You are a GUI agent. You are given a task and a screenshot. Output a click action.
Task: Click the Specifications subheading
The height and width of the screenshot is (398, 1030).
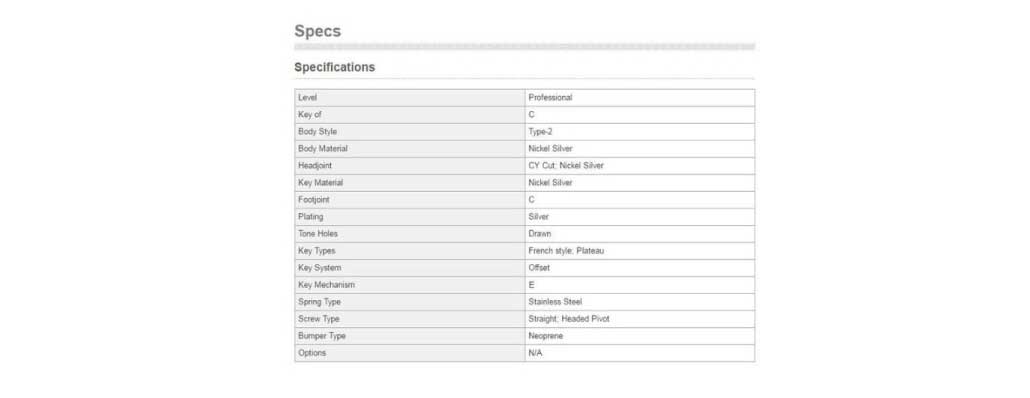pos(334,67)
